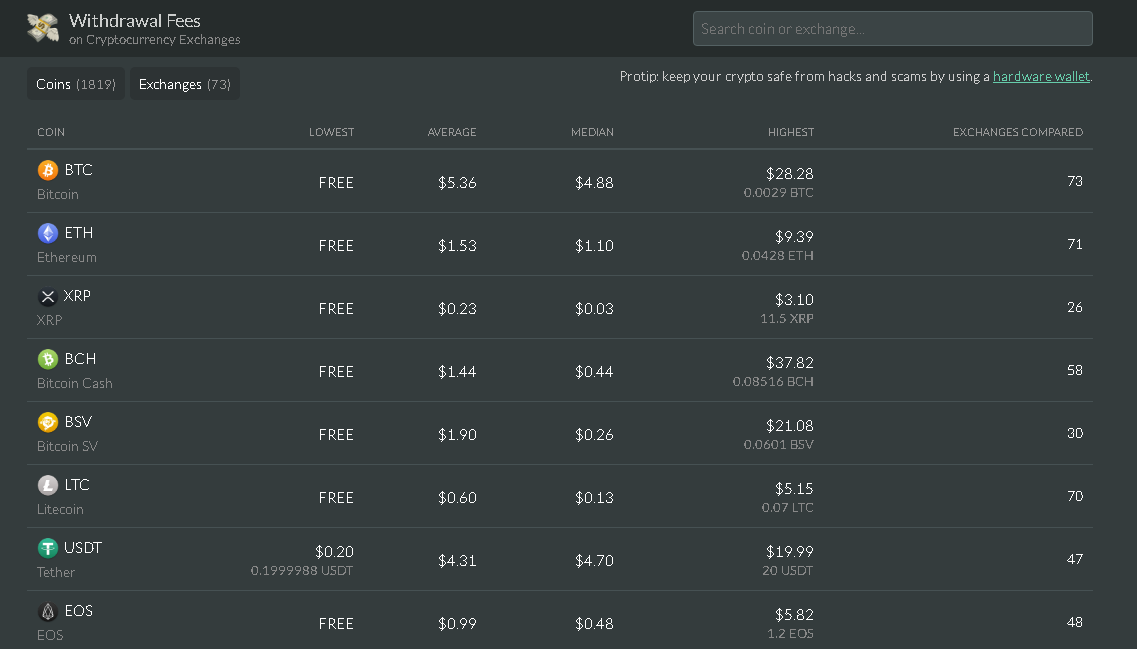Select the 'Ethereum' coin name text
The width and height of the screenshot is (1137, 649).
tap(67, 257)
